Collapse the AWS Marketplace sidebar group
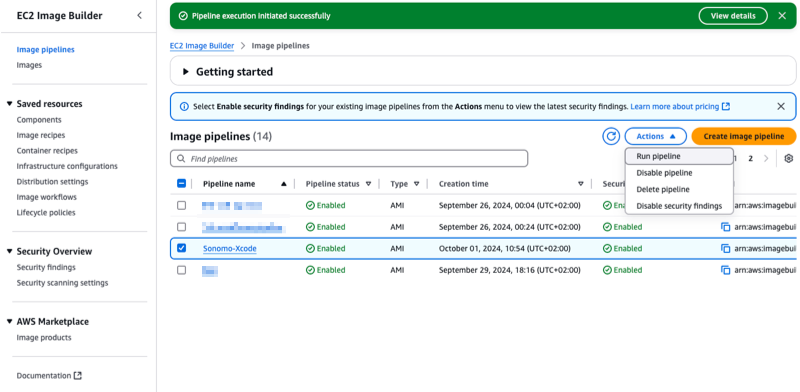The width and height of the screenshot is (800, 392). (x=9, y=322)
